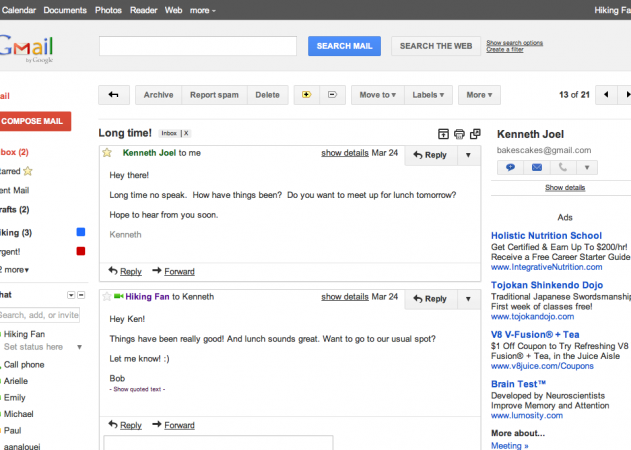The height and width of the screenshot is (450, 631).
Task: Click the back-to-inbox arrow button
Action: coord(113,95)
